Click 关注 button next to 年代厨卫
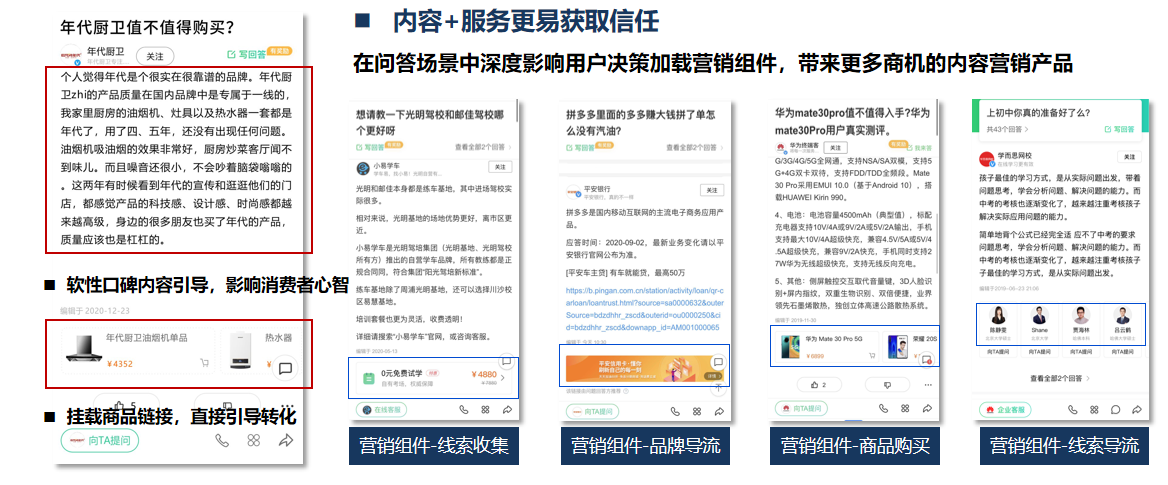1168x485 pixels. [155, 56]
